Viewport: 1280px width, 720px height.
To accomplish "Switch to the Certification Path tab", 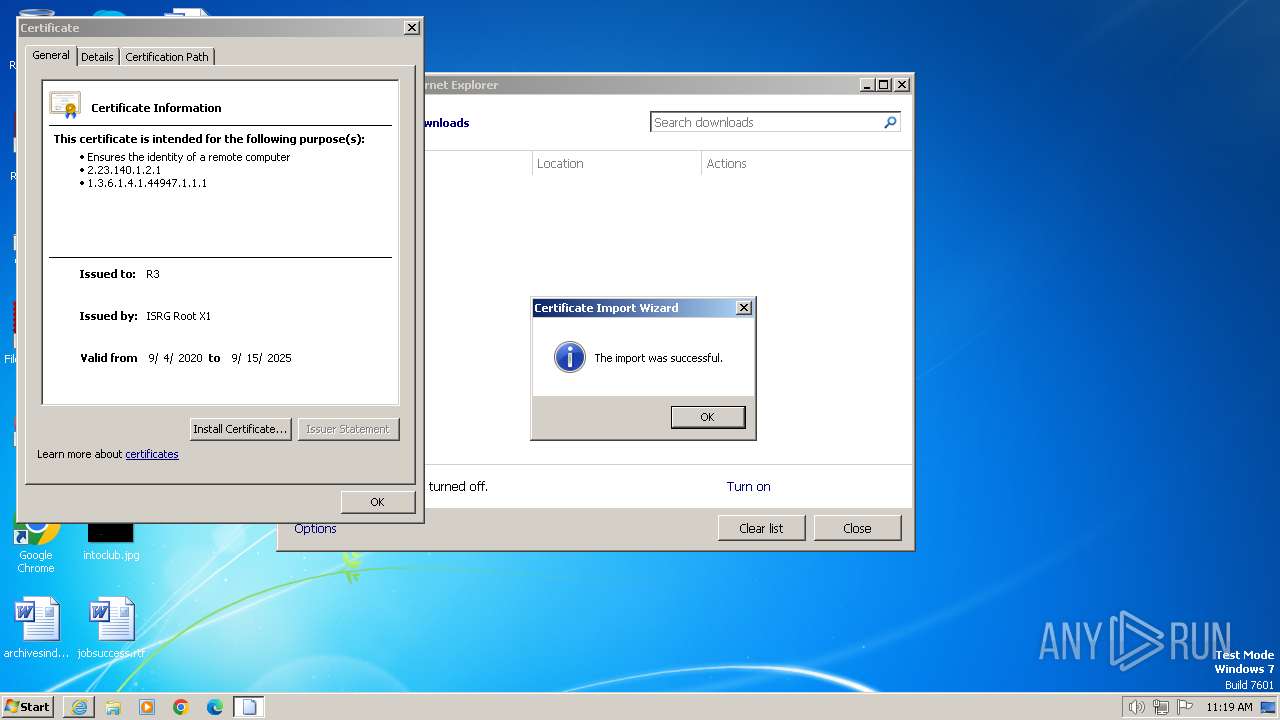I will coord(167,57).
